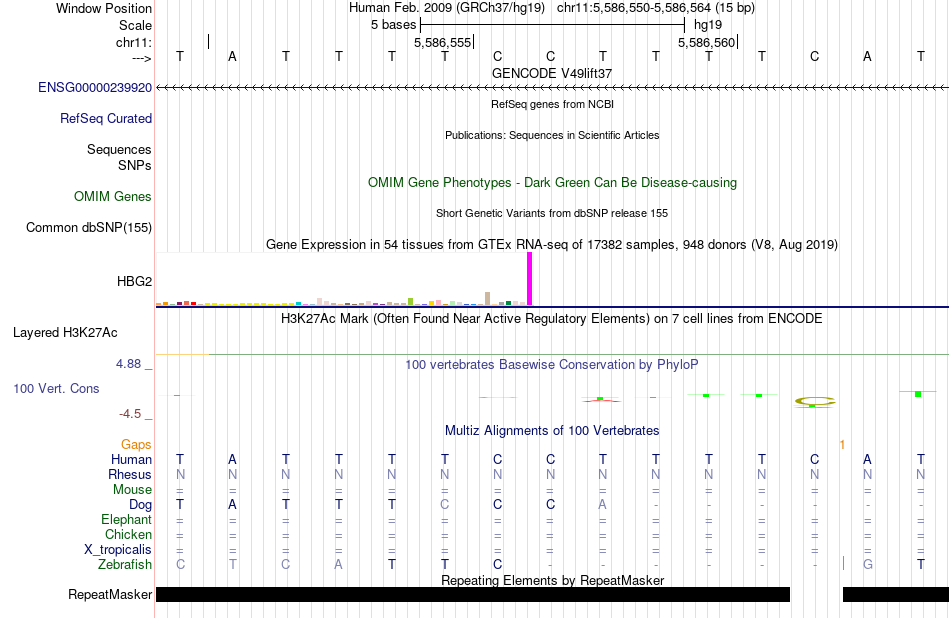
Task: Click the GTEx Gene Expression track title
Action: click(552, 245)
